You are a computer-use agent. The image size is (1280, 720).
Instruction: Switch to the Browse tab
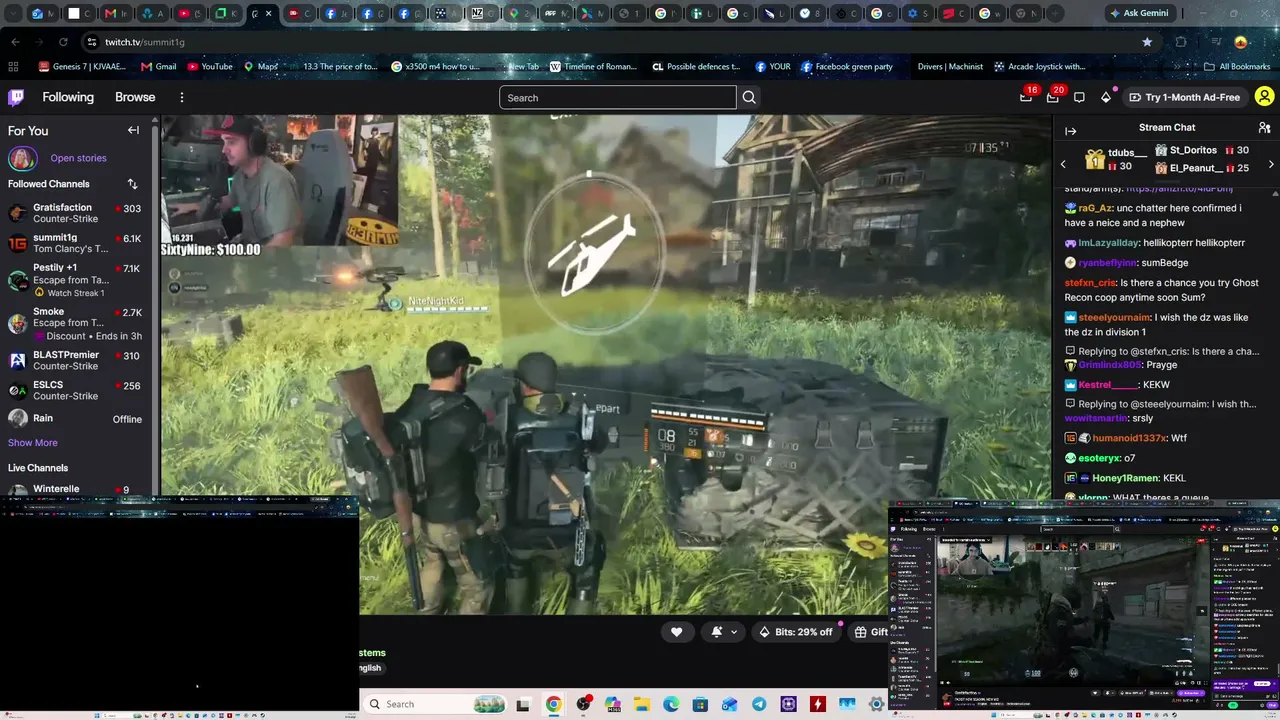[x=135, y=97]
